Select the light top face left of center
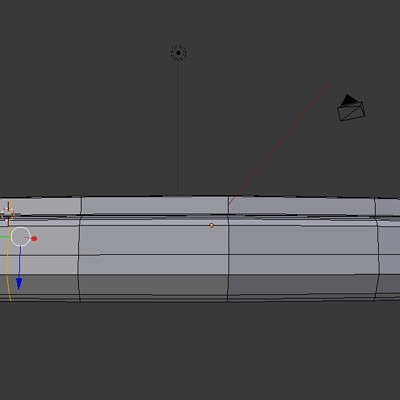The width and height of the screenshot is (400, 400). pyautogui.click(x=155, y=205)
